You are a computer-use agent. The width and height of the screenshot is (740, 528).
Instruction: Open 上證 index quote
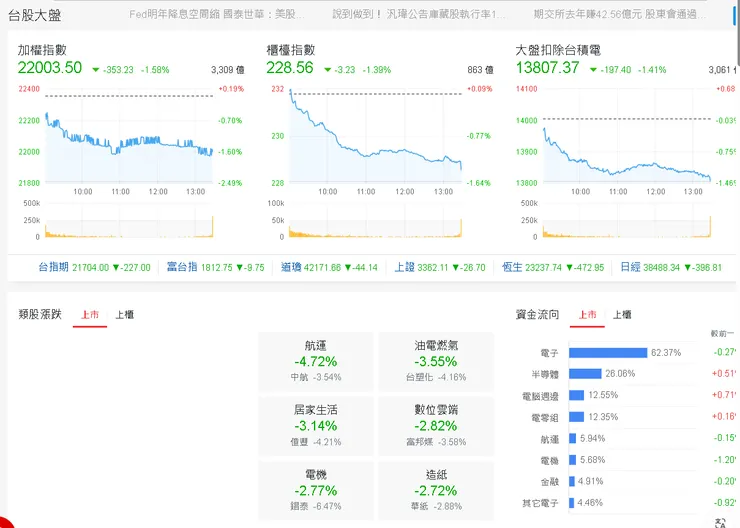tap(440, 268)
